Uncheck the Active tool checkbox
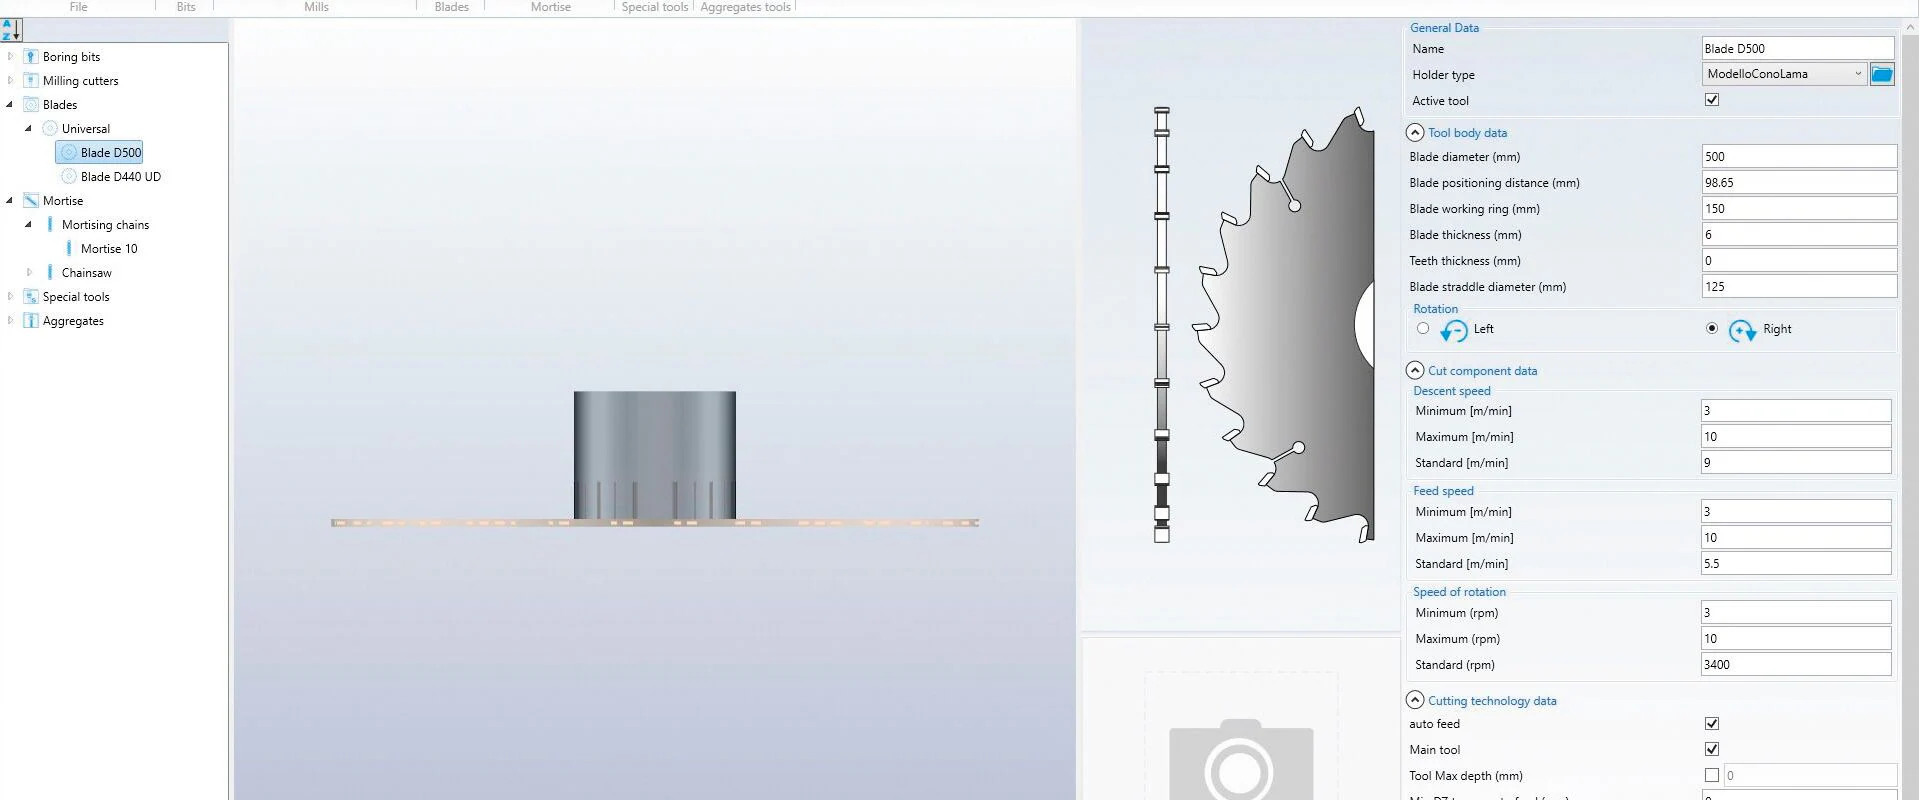The width and height of the screenshot is (1919, 800). tap(1712, 100)
